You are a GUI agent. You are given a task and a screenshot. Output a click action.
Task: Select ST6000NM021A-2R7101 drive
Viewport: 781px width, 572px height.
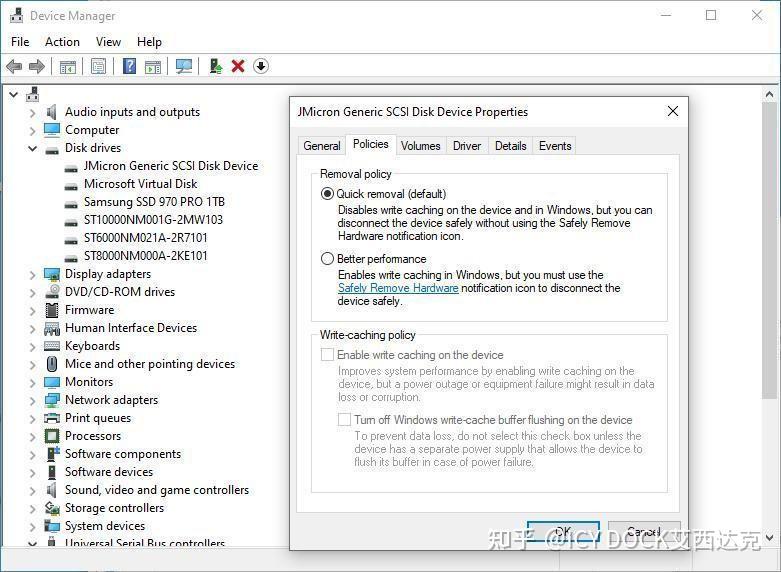click(x=145, y=238)
